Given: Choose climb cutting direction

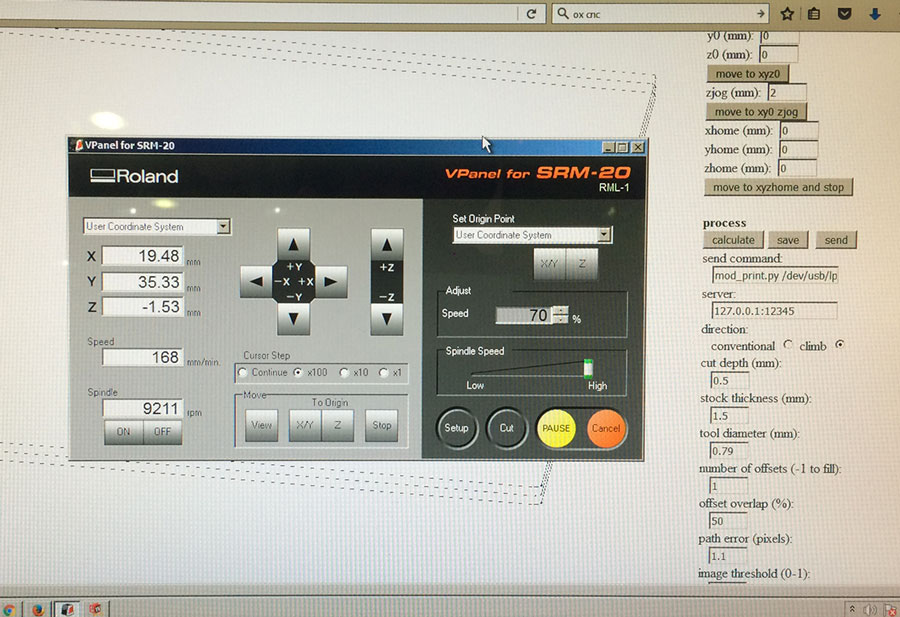Looking at the screenshot, I should (x=840, y=344).
